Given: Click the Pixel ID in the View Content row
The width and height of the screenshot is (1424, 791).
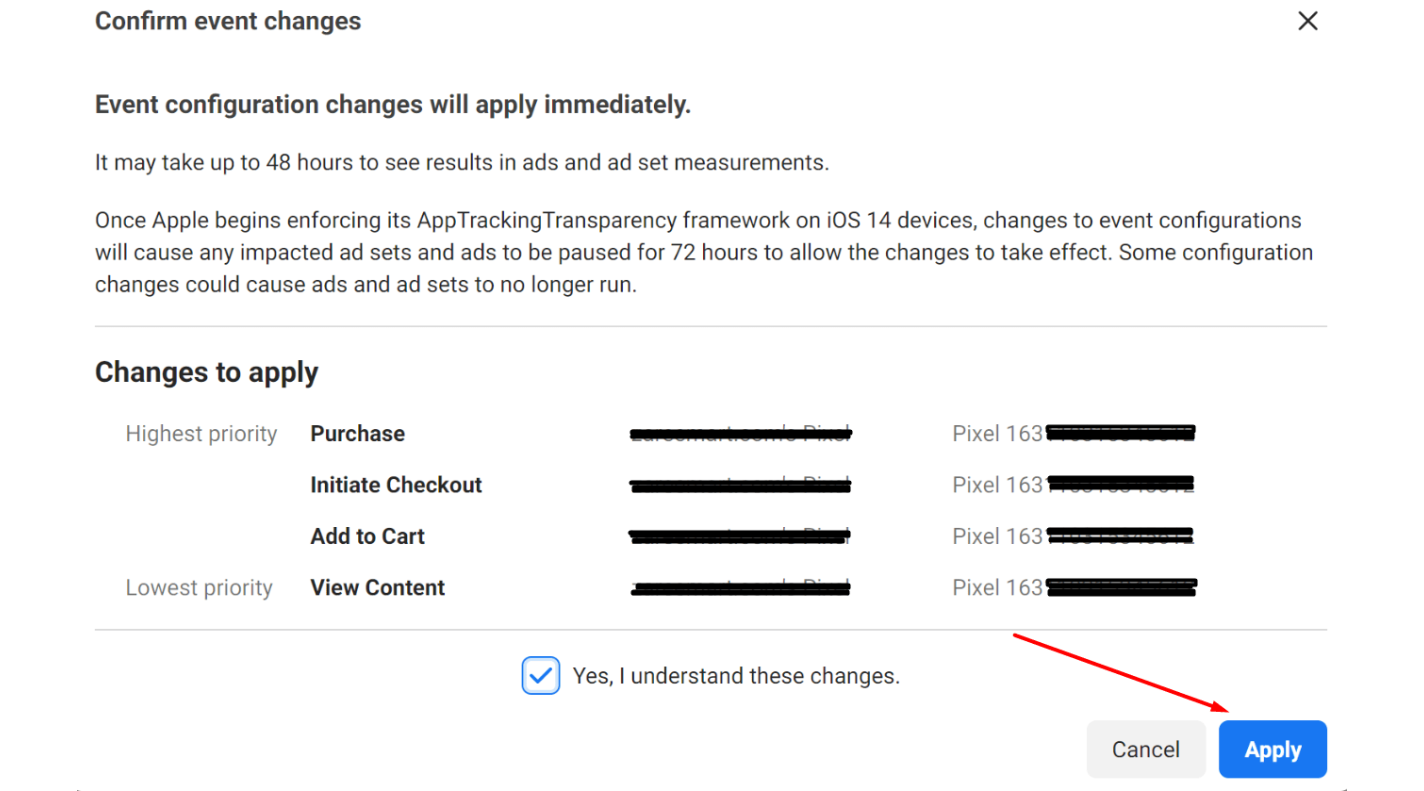Looking at the screenshot, I should tap(1073, 588).
